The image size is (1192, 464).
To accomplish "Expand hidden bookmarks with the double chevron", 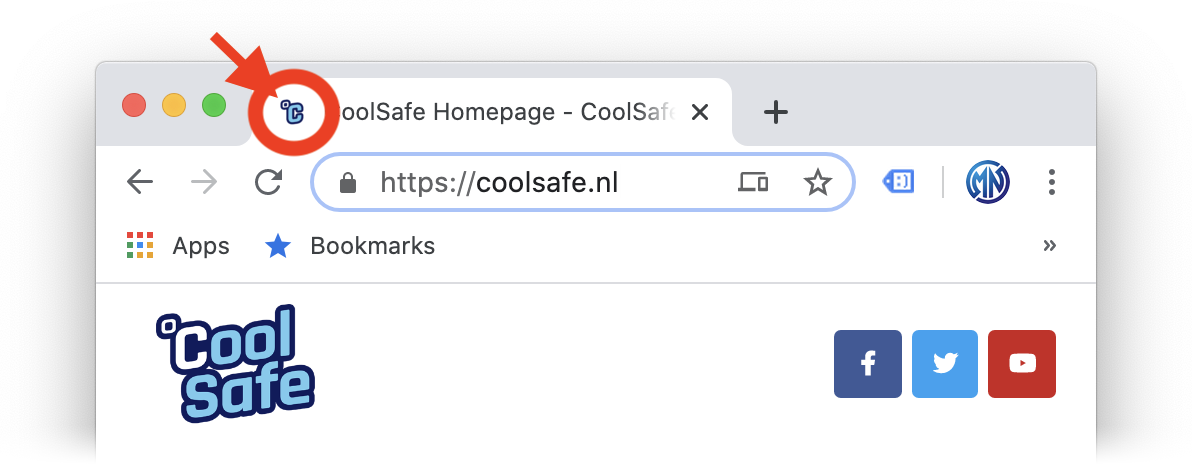I will tap(1050, 246).
